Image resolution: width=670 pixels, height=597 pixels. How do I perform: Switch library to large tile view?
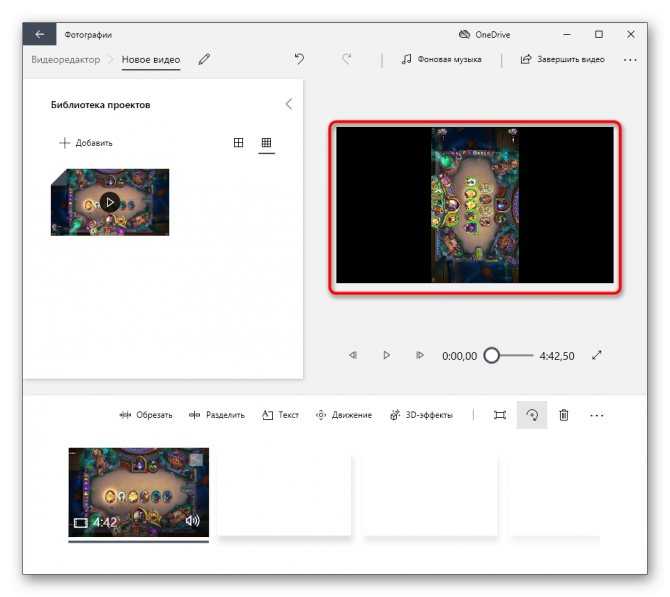click(238, 143)
